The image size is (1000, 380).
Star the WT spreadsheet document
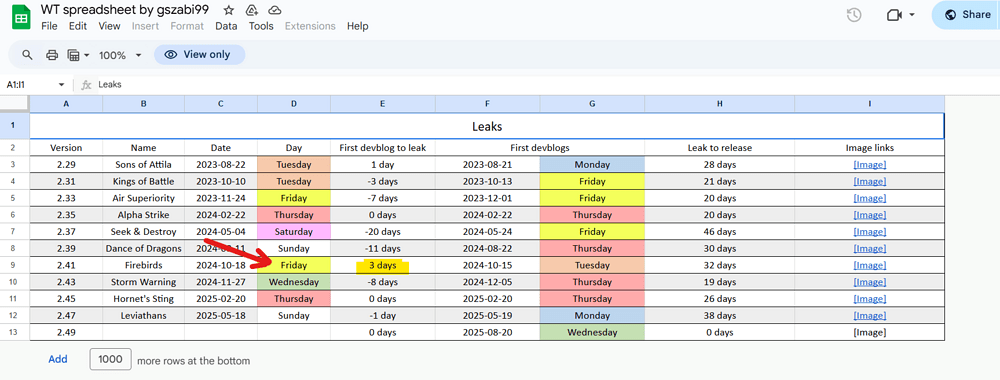tap(229, 10)
